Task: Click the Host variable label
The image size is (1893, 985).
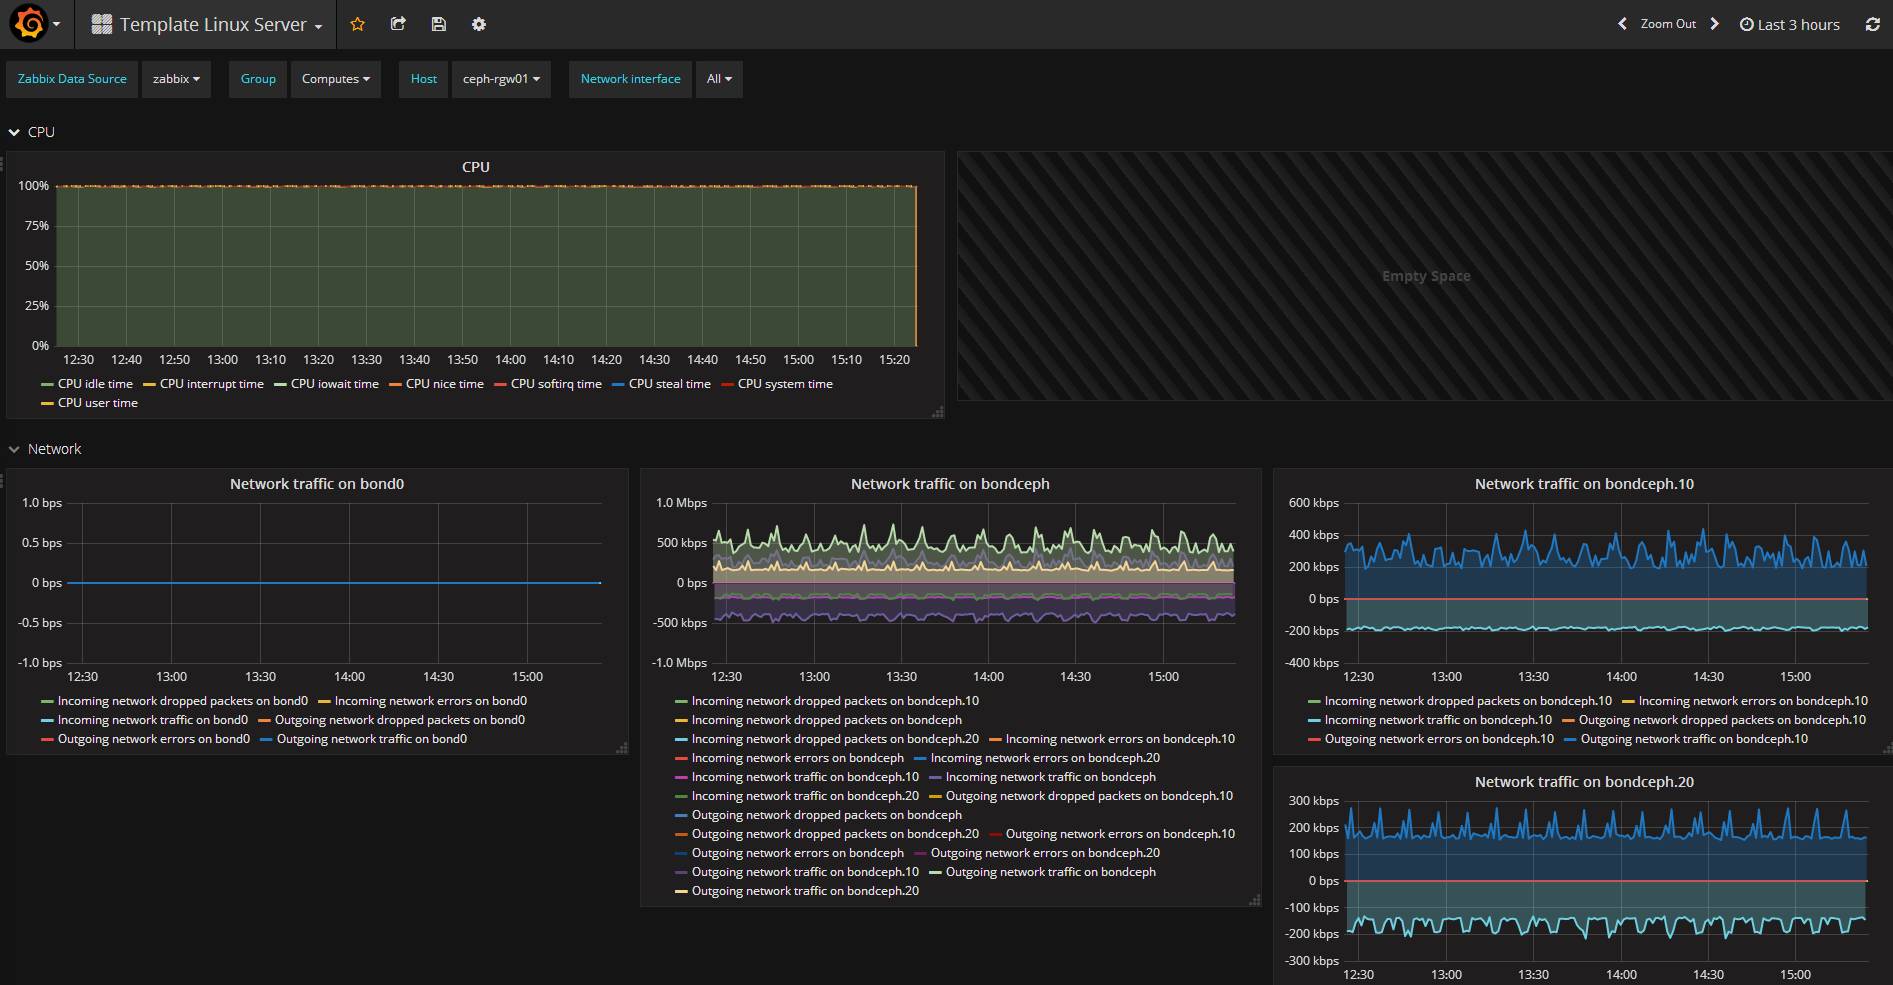Action: pyautogui.click(x=424, y=79)
